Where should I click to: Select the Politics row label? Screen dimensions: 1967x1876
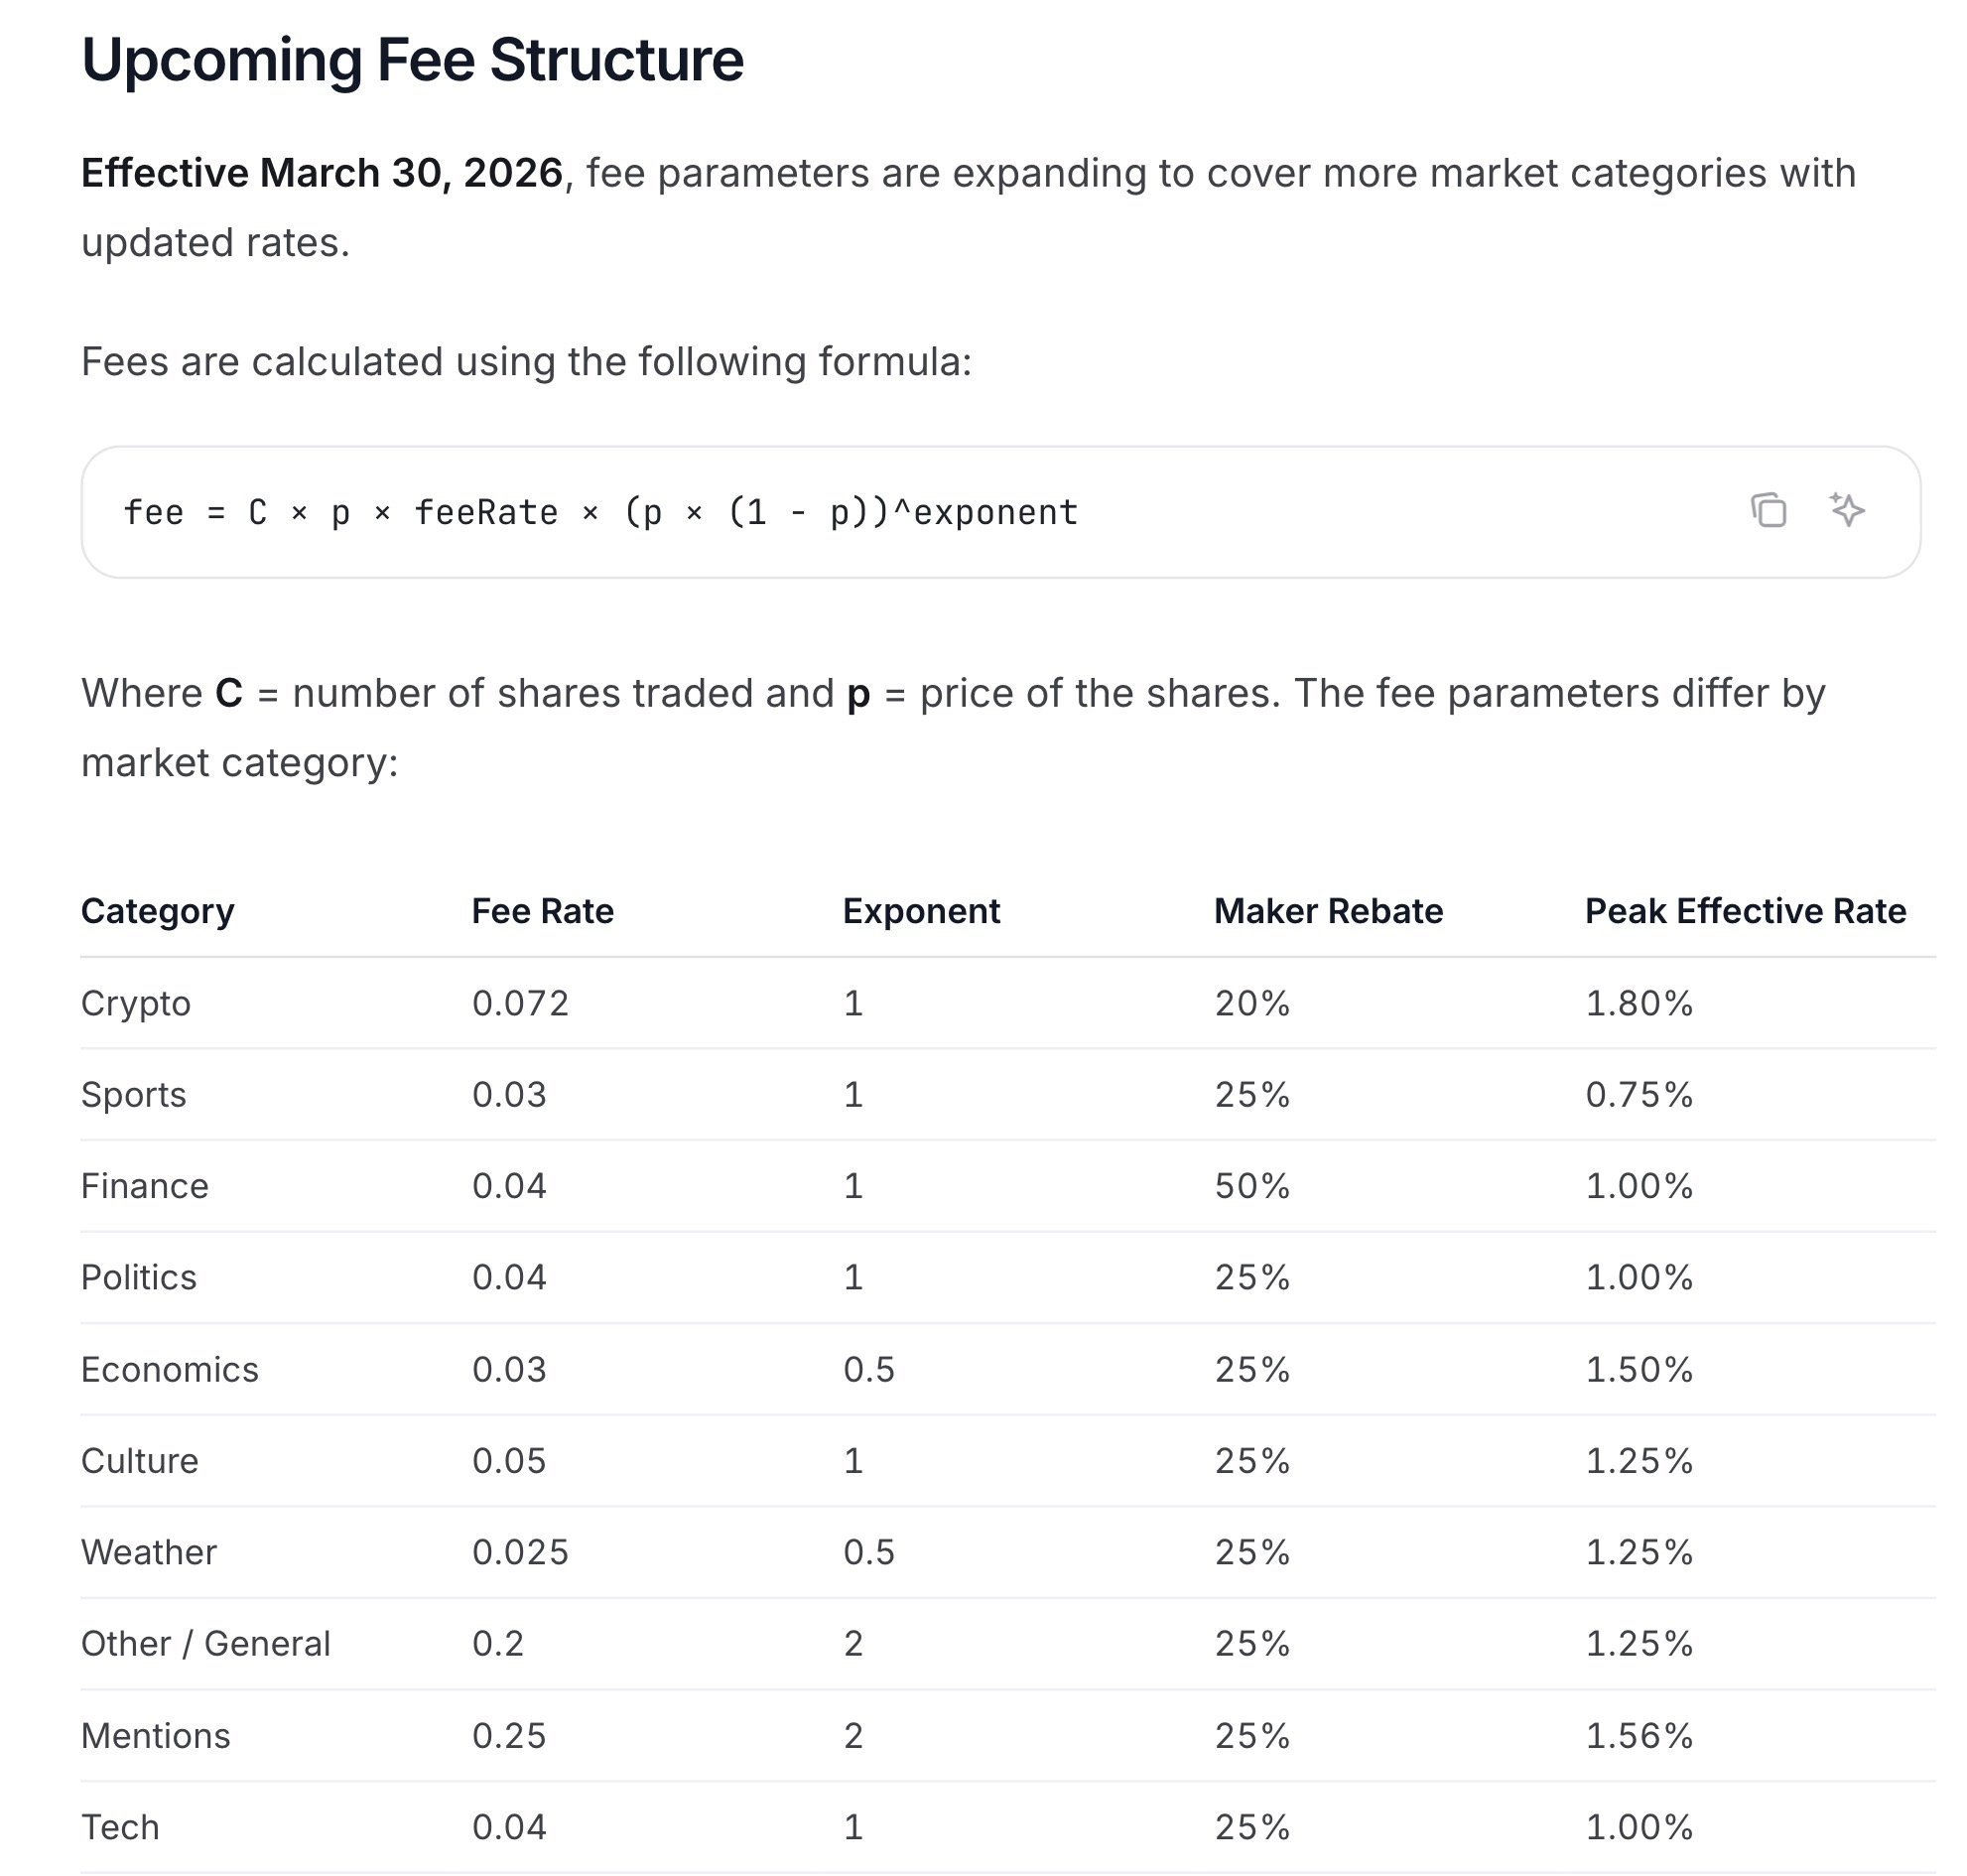click(x=139, y=1278)
